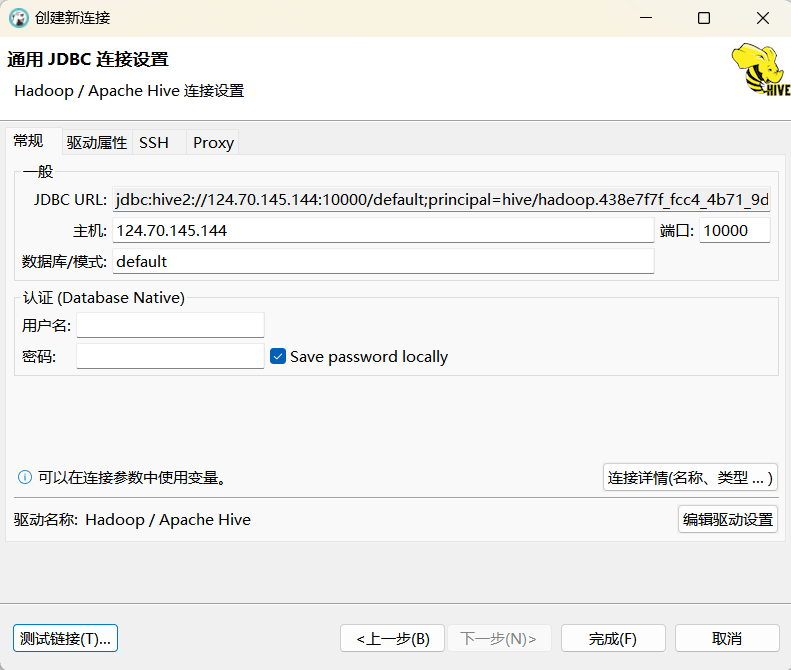Click the DBeaver app icon in title bar
This screenshot has height=670, width=791.
(19, 18)
